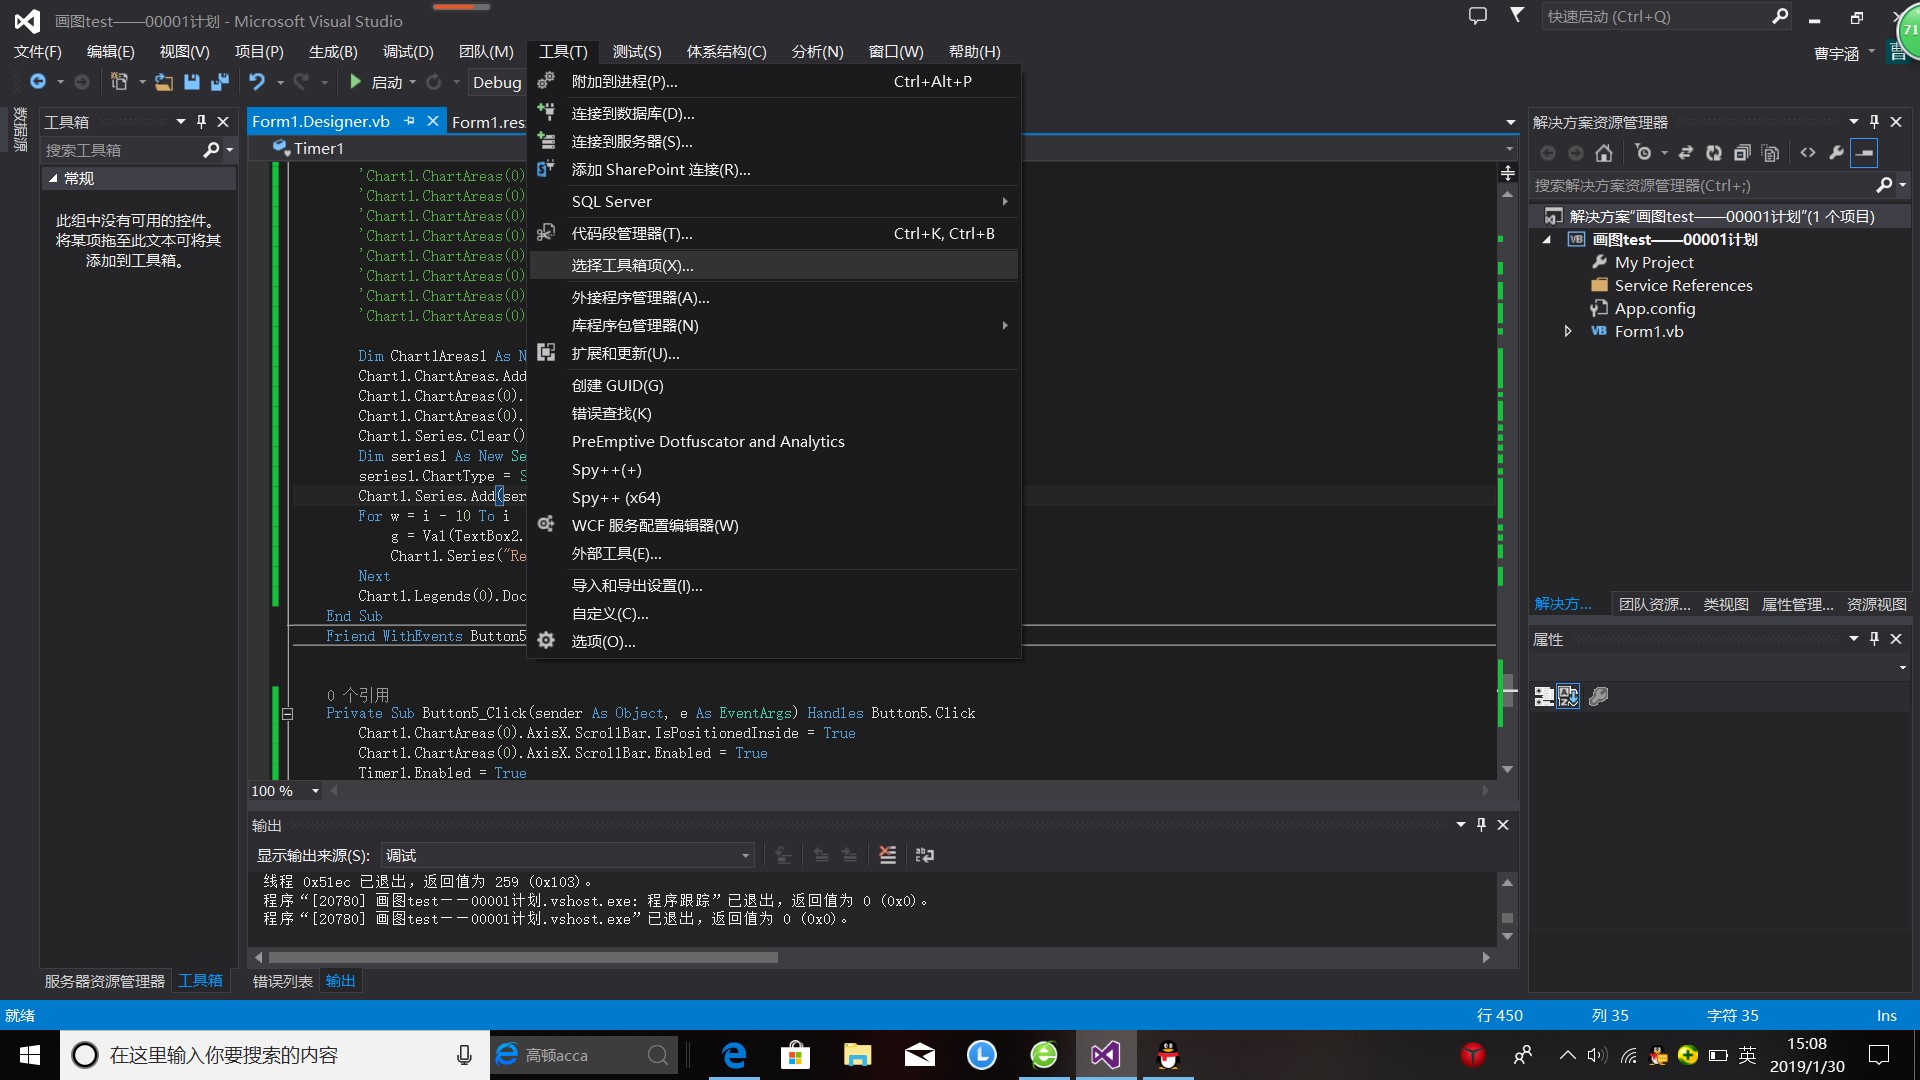Click the Undo toolbar icon
The height and width of the screenshot is (1080, 1920).
click(257, 82)
